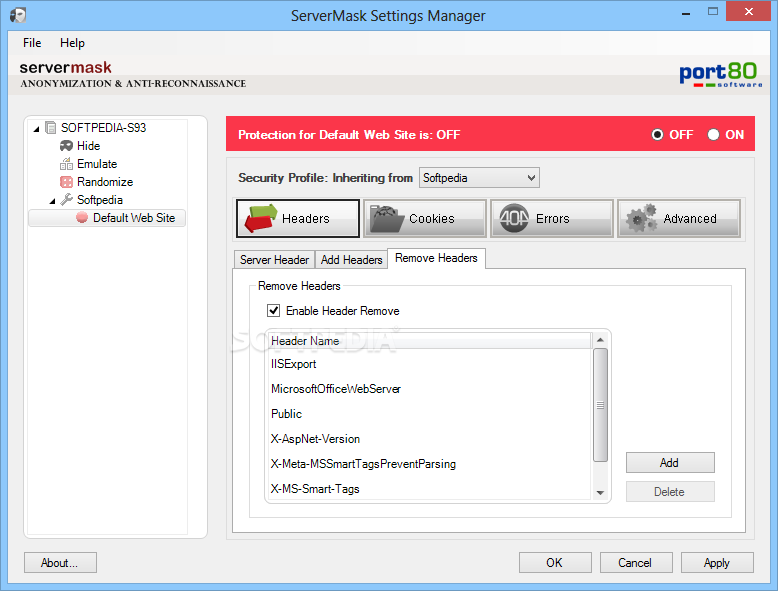Open the Errors 404 section

pos(552,218)
